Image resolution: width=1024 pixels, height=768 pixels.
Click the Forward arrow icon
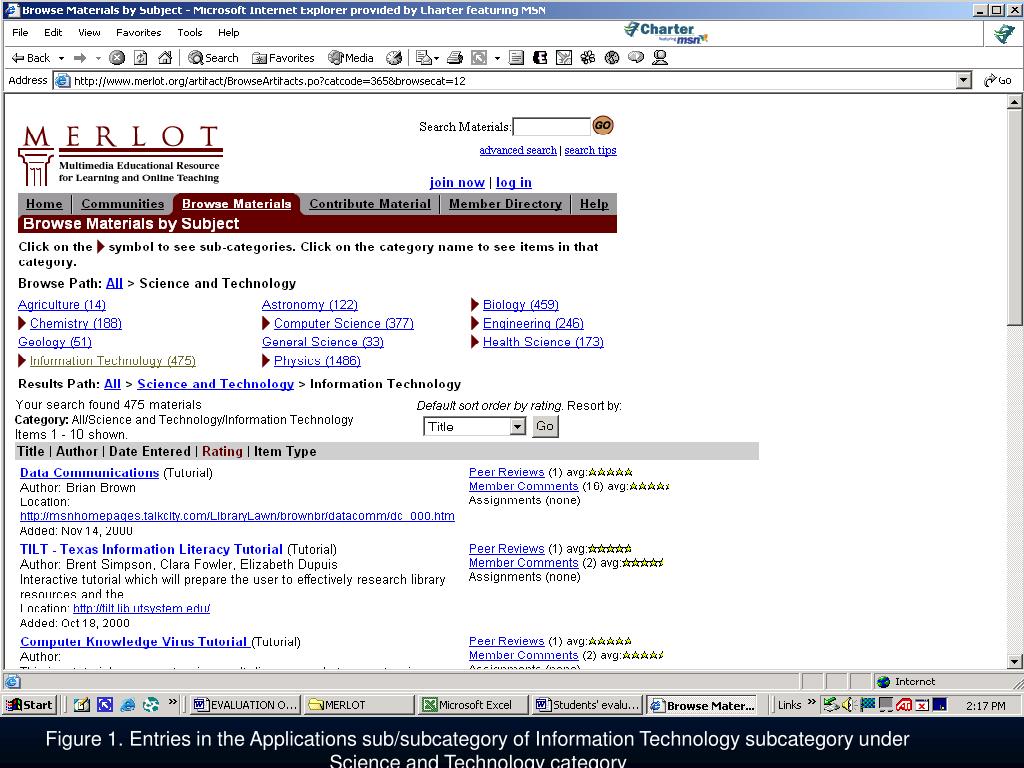tap(80, 58)
